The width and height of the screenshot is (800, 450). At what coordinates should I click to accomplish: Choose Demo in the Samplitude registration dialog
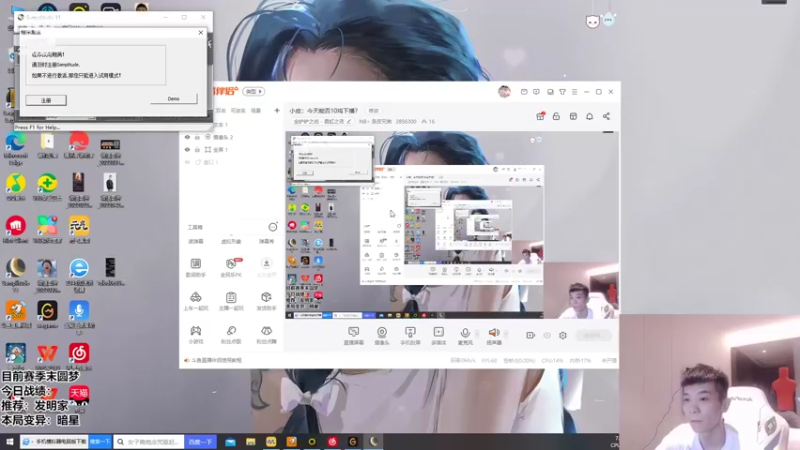[x=173, y=98]
